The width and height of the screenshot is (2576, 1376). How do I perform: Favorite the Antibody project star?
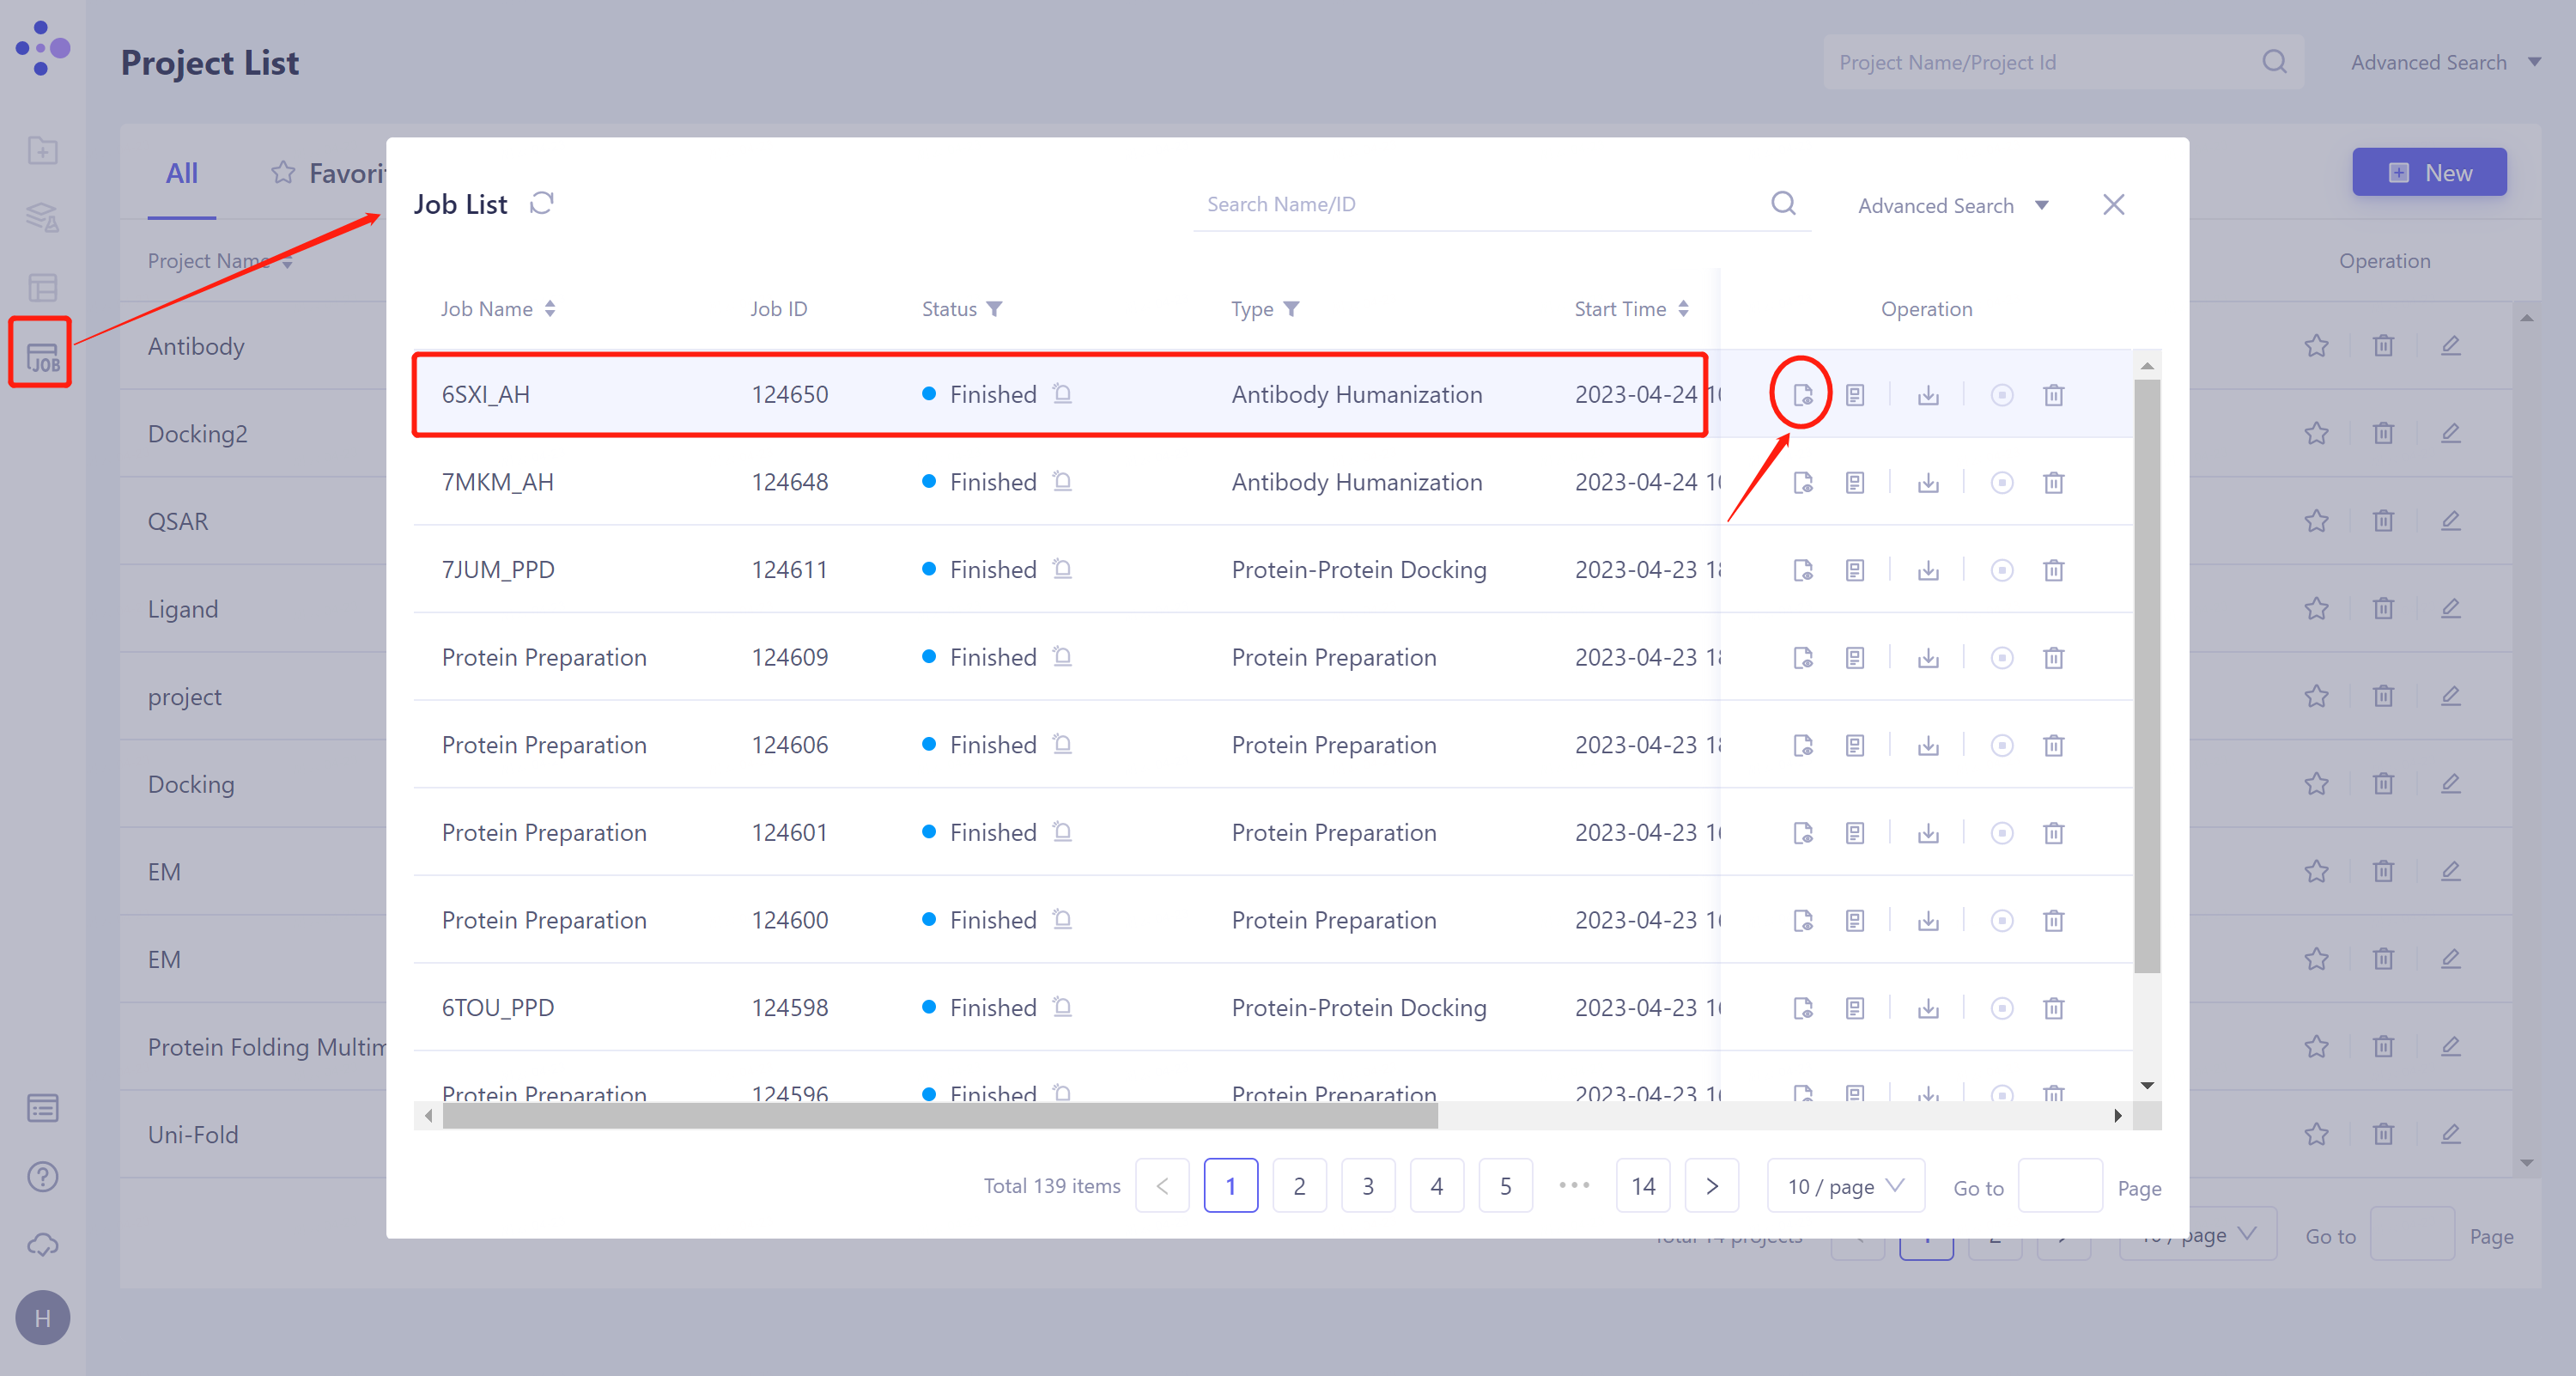2316,347
